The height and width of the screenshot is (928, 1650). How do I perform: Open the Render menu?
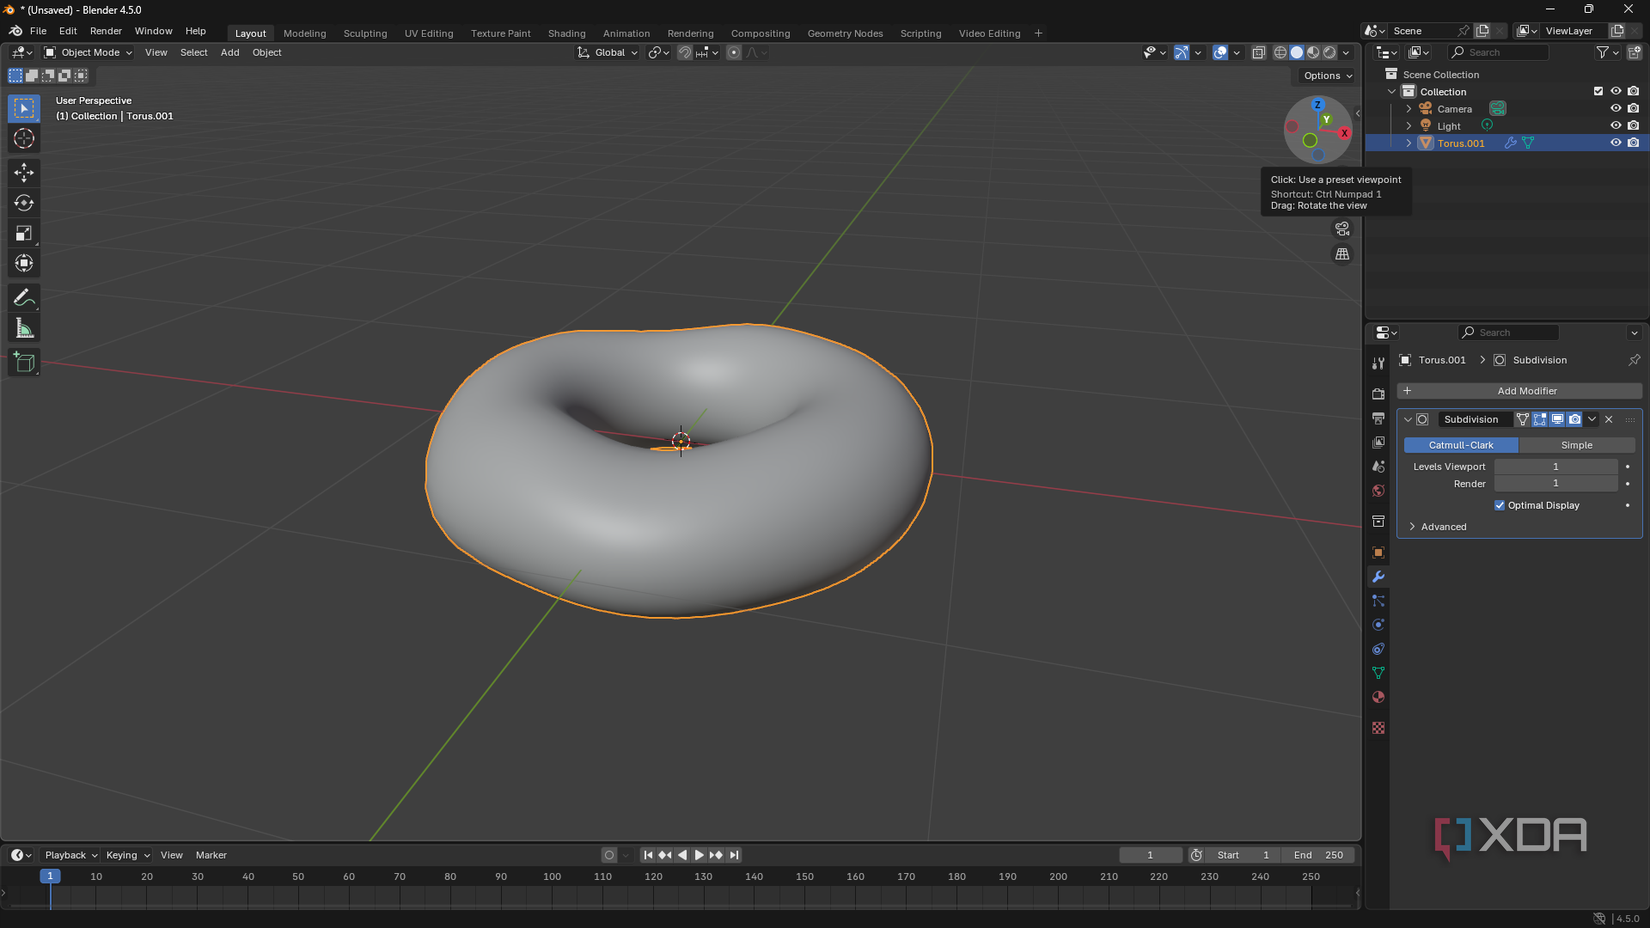[105, 30]
